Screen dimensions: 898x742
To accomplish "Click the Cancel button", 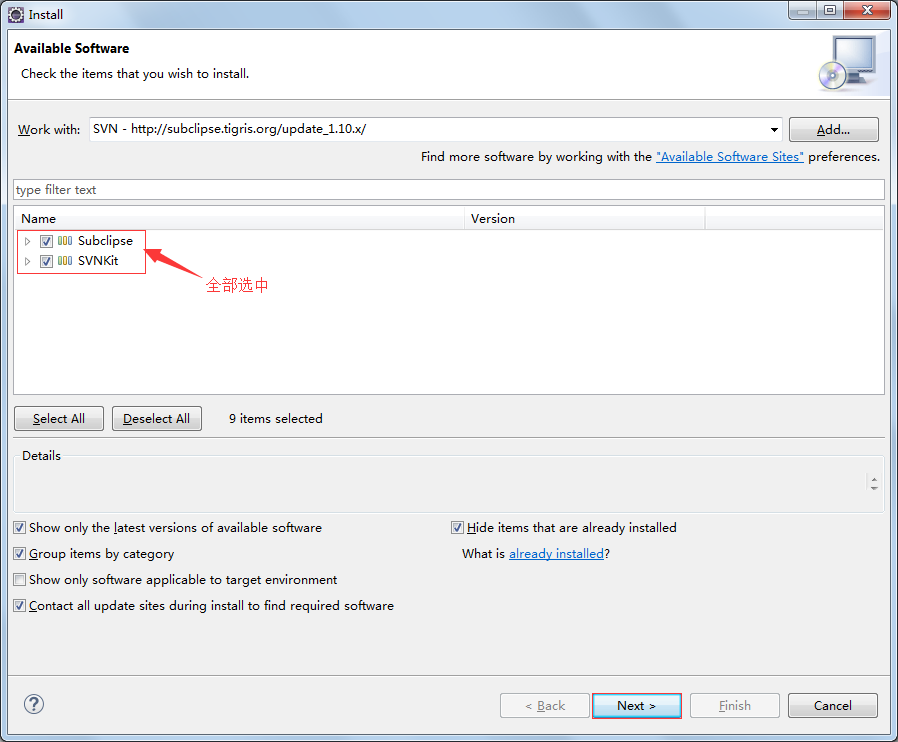I will [x=833, y=705].
